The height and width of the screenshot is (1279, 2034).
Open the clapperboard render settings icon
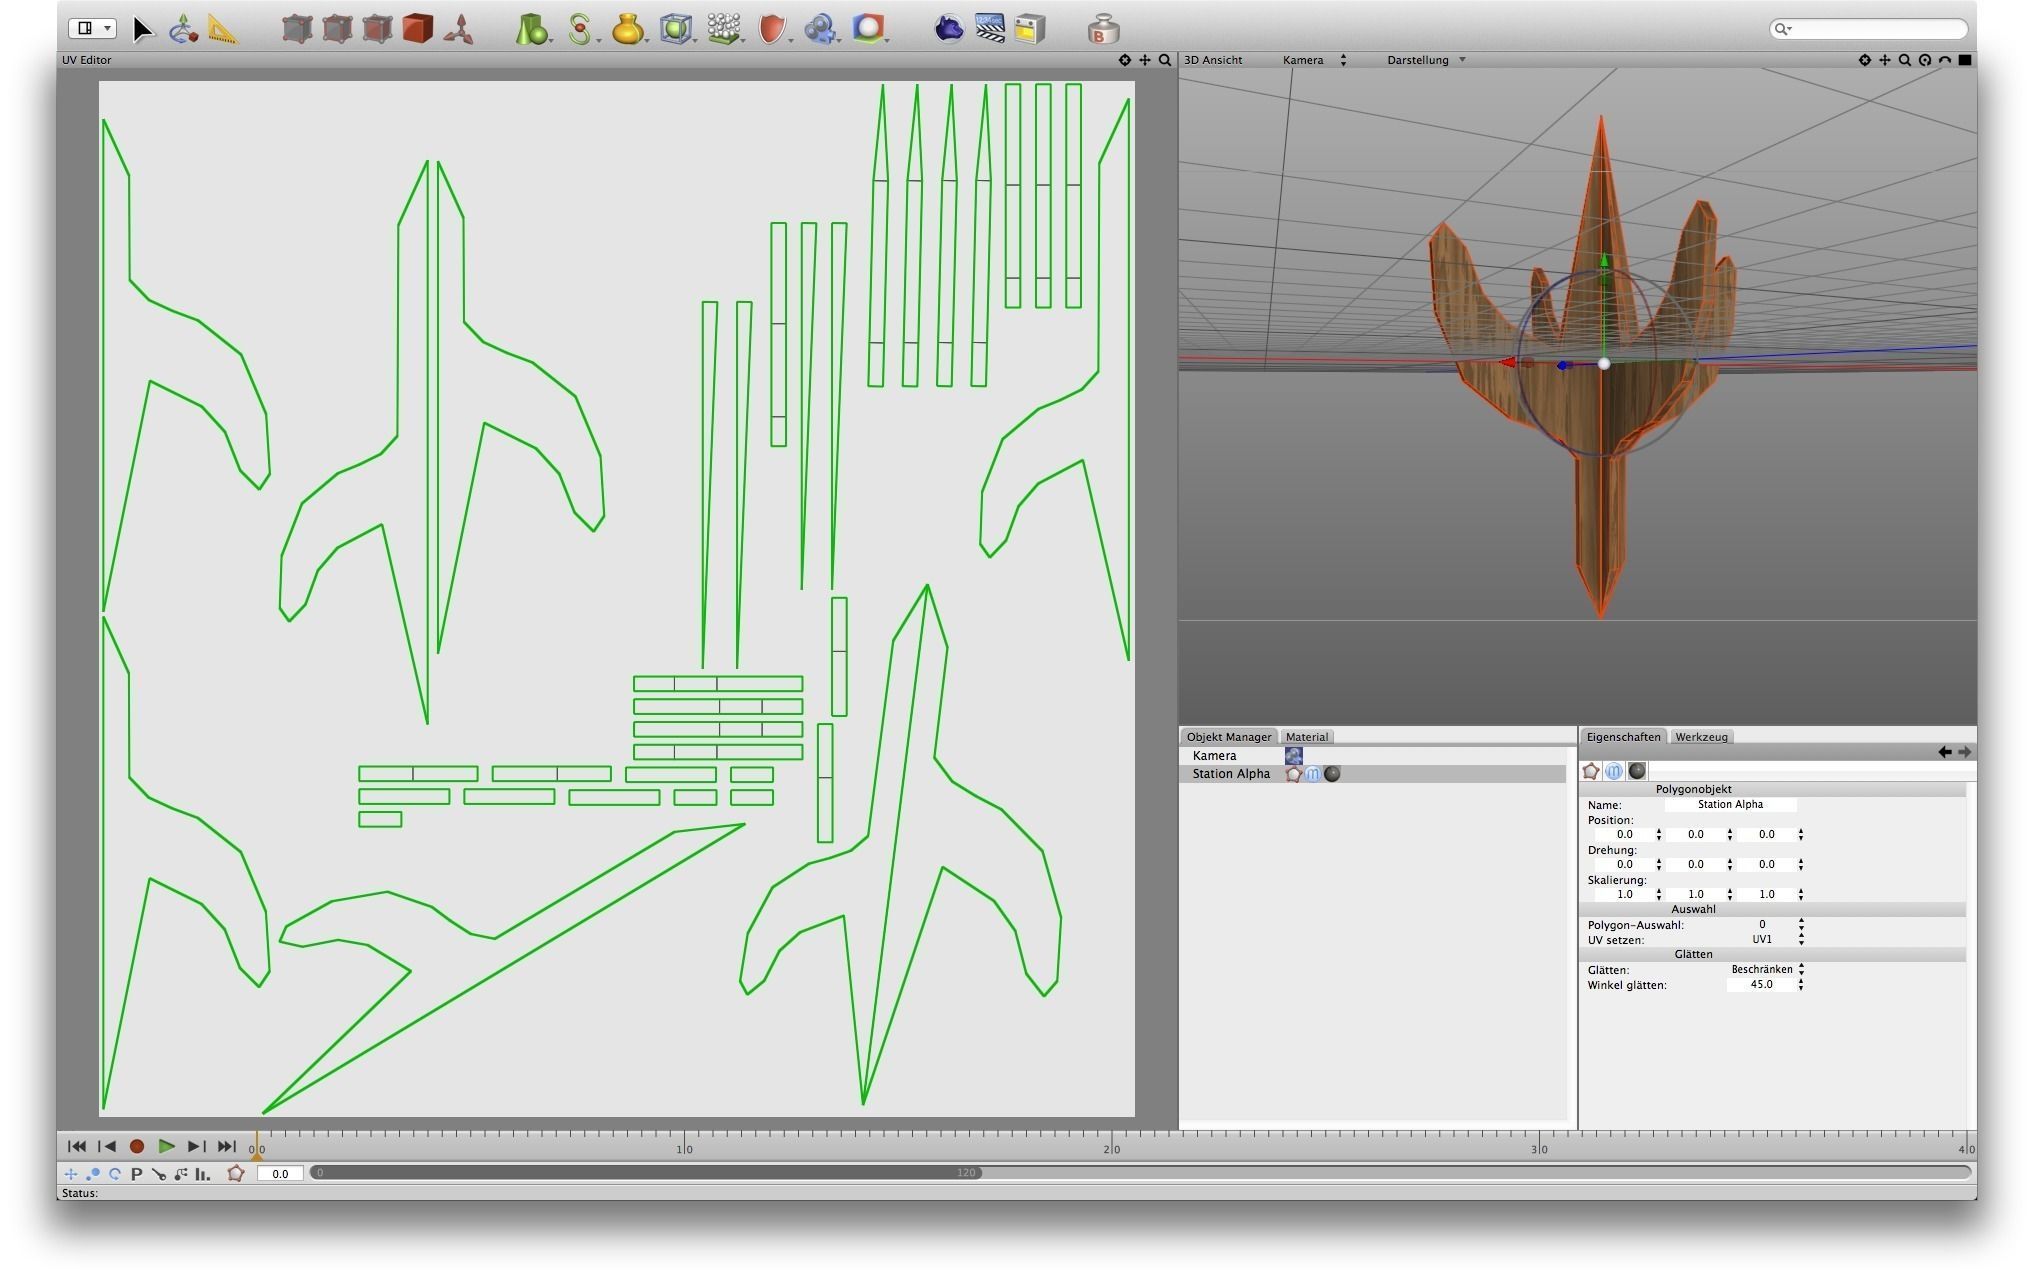(989, 29)
